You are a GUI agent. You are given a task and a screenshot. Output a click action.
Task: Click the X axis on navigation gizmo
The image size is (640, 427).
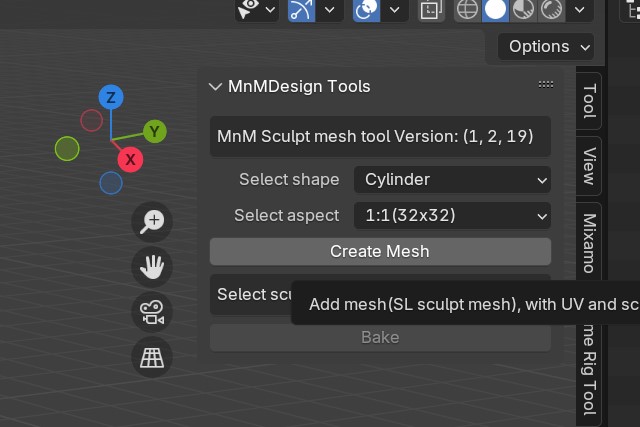coord(130,160)
